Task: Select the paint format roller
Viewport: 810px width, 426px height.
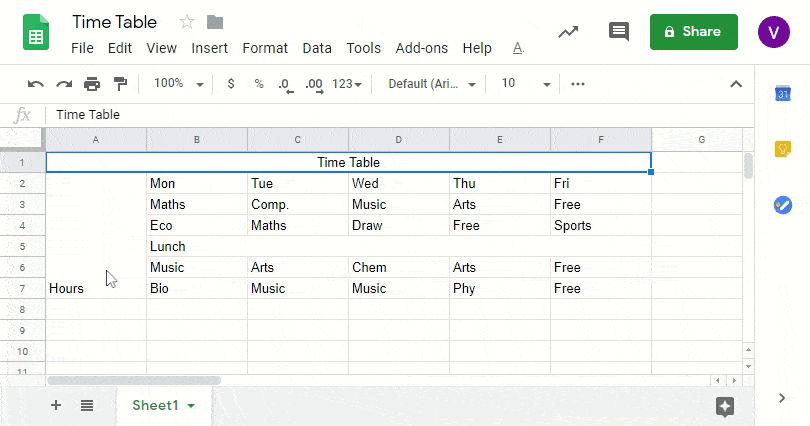Action: coord(120,84)
